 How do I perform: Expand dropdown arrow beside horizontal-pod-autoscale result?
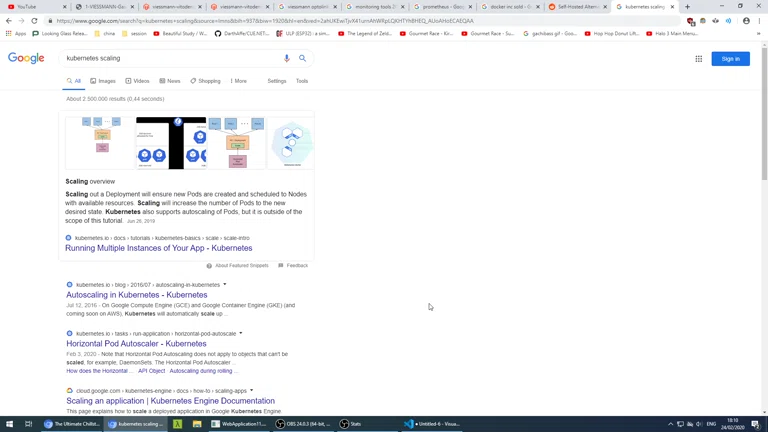pyautogui.click(x=241, y=333)
